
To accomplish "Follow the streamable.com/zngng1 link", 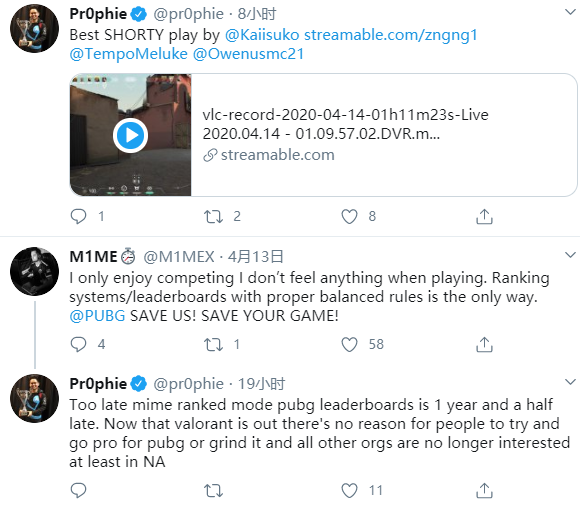I will point(391,35).
